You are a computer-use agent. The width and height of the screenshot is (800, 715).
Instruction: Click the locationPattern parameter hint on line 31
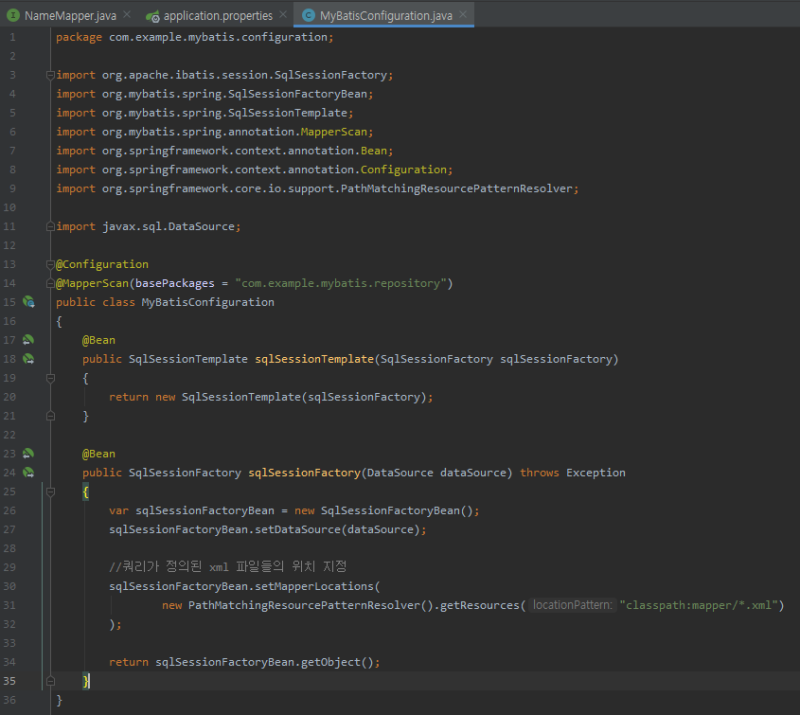click(571, 605)
